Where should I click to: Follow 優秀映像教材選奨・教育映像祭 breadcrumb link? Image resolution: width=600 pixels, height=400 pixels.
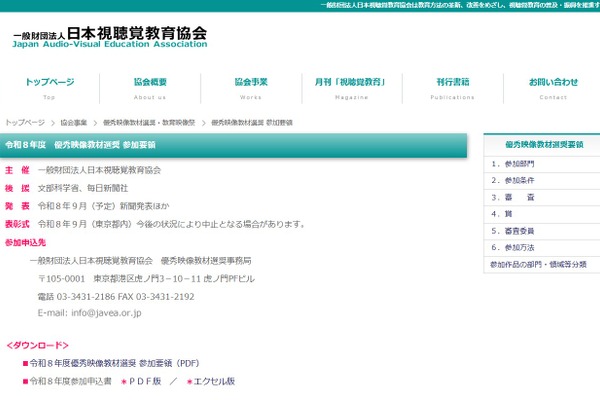coord(149,122)
